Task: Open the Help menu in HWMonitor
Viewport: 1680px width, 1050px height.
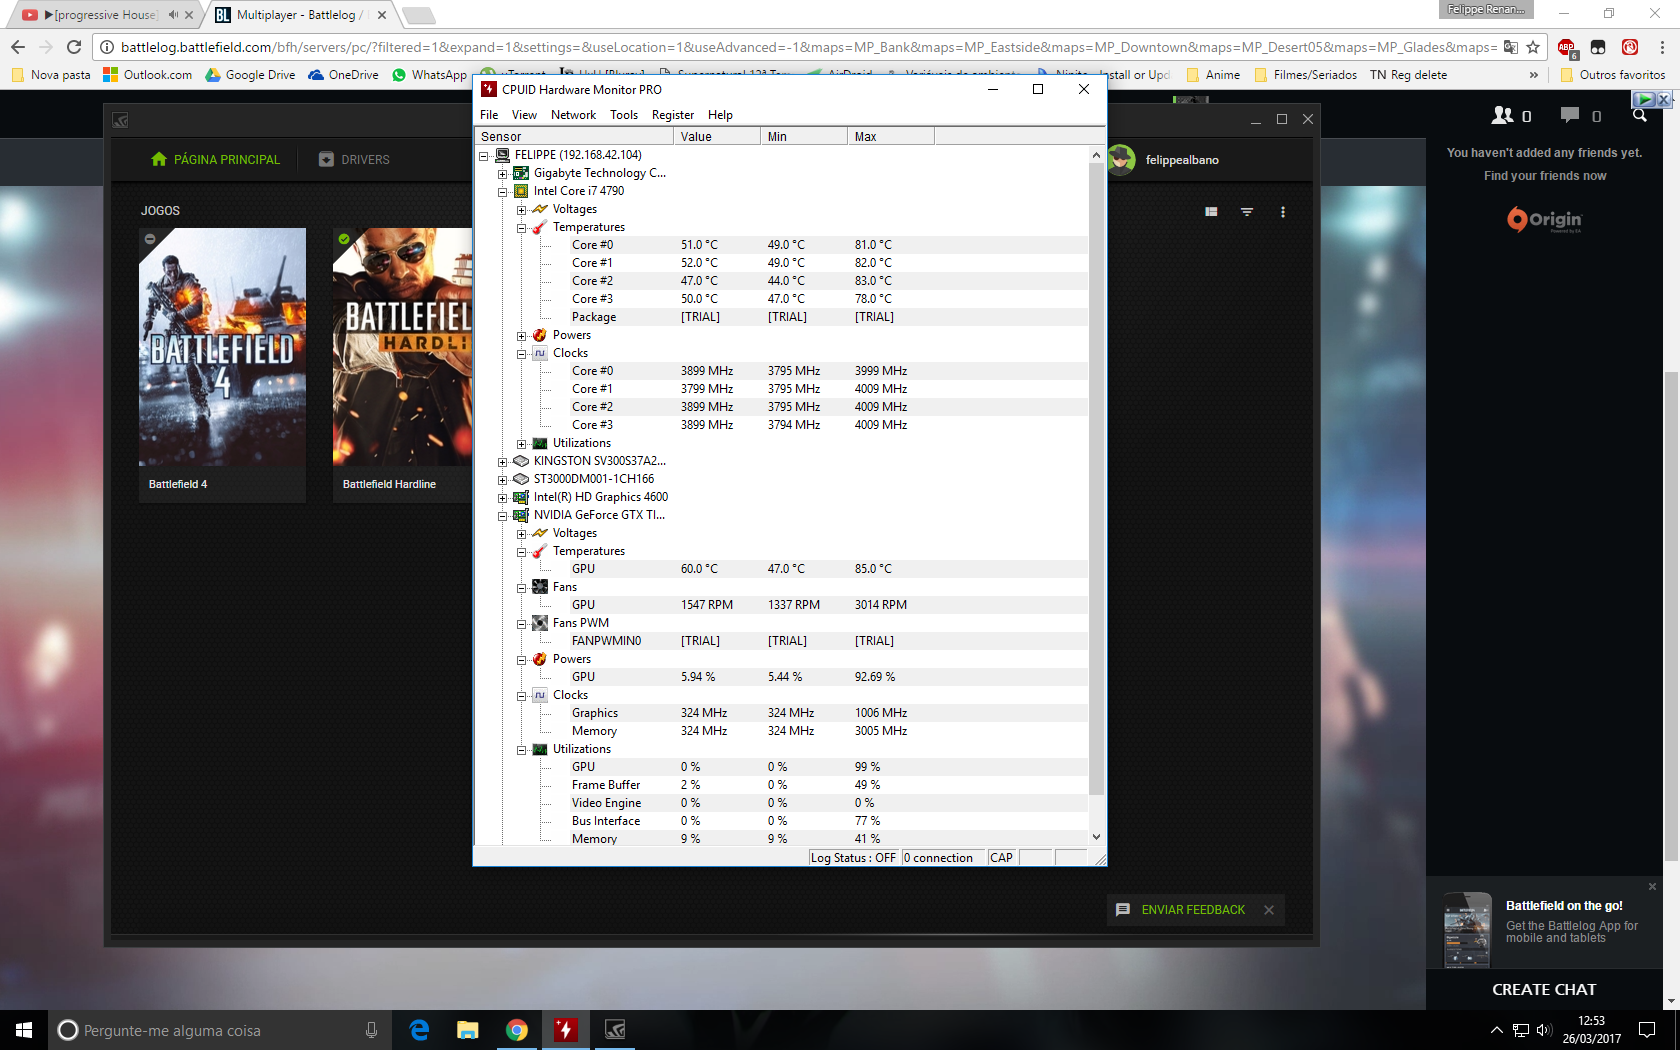Action: click(x=720, y=115)
